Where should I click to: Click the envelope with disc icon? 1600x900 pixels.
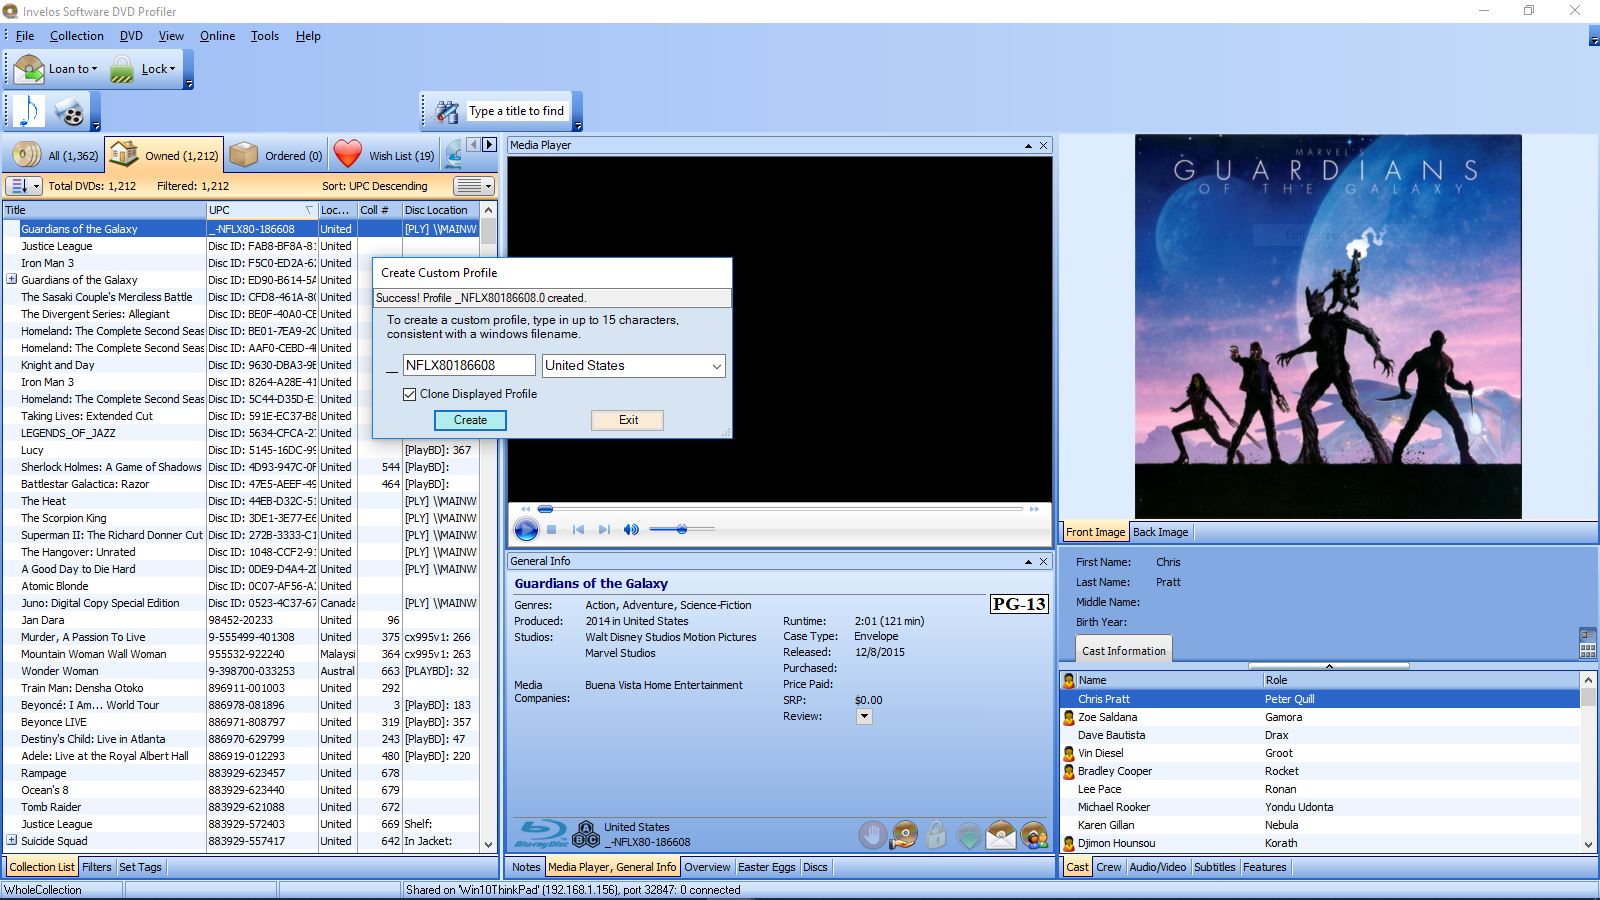[x=1001, y=834]
